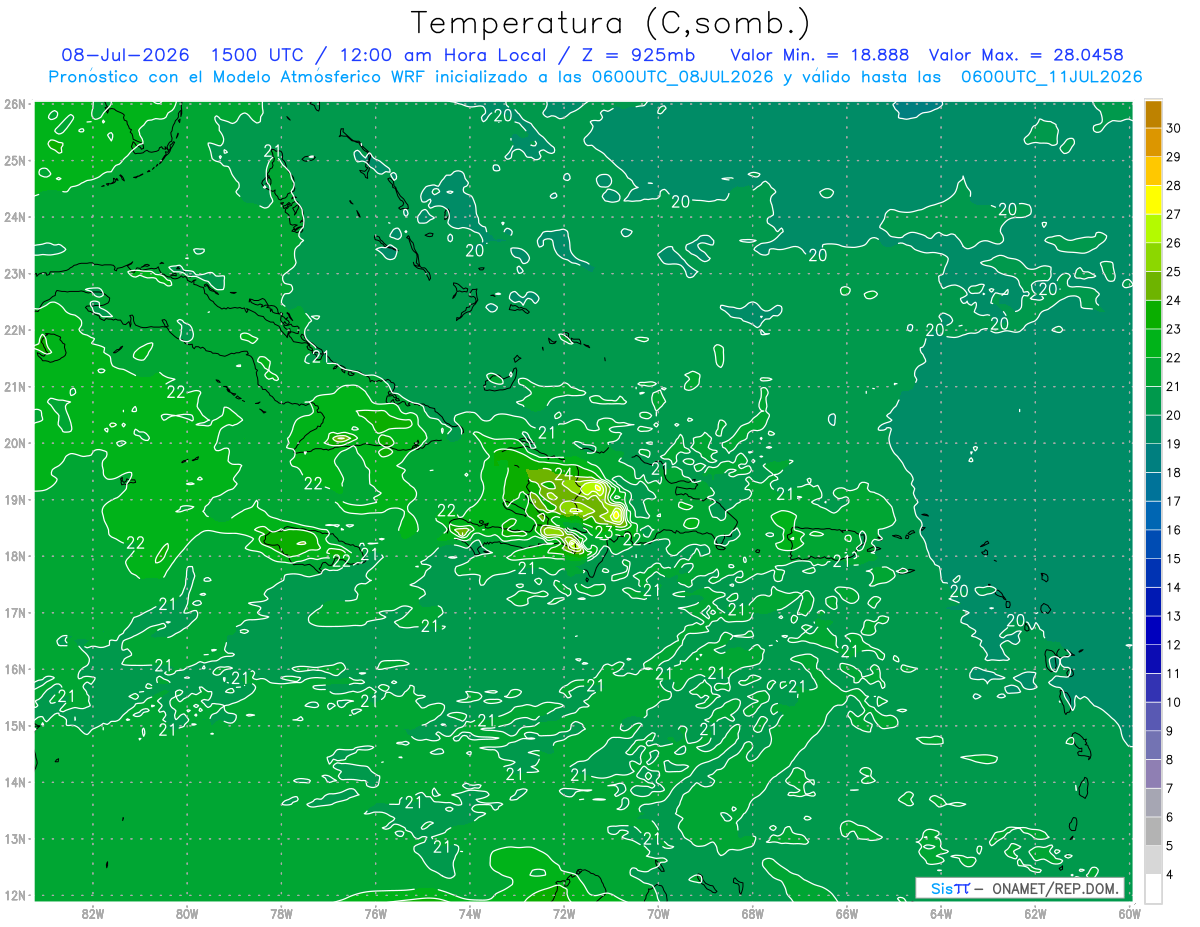Click the brown topmost legend color swatch
1200x927 pixels.
pos(1153,114)
